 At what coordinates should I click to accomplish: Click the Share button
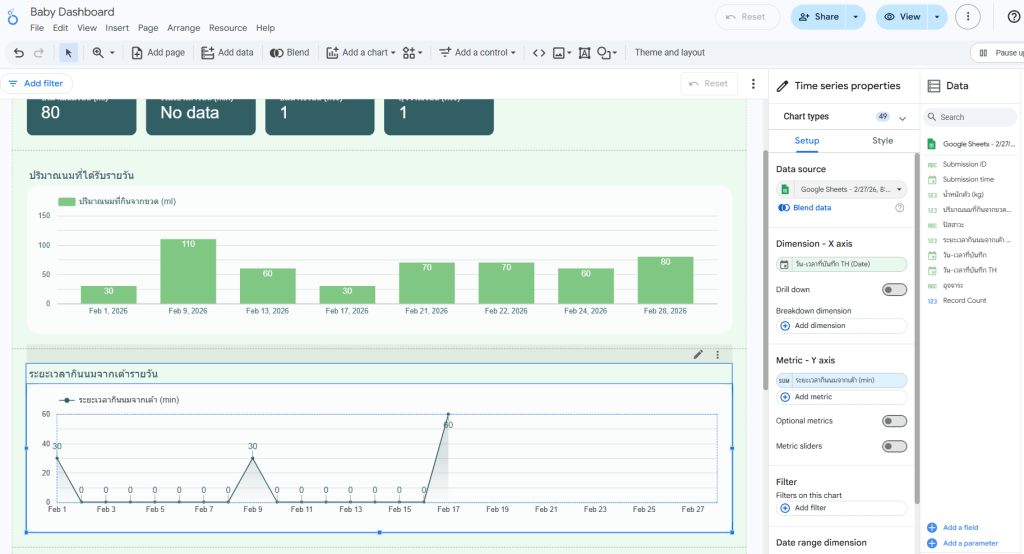tap(817, 17)
